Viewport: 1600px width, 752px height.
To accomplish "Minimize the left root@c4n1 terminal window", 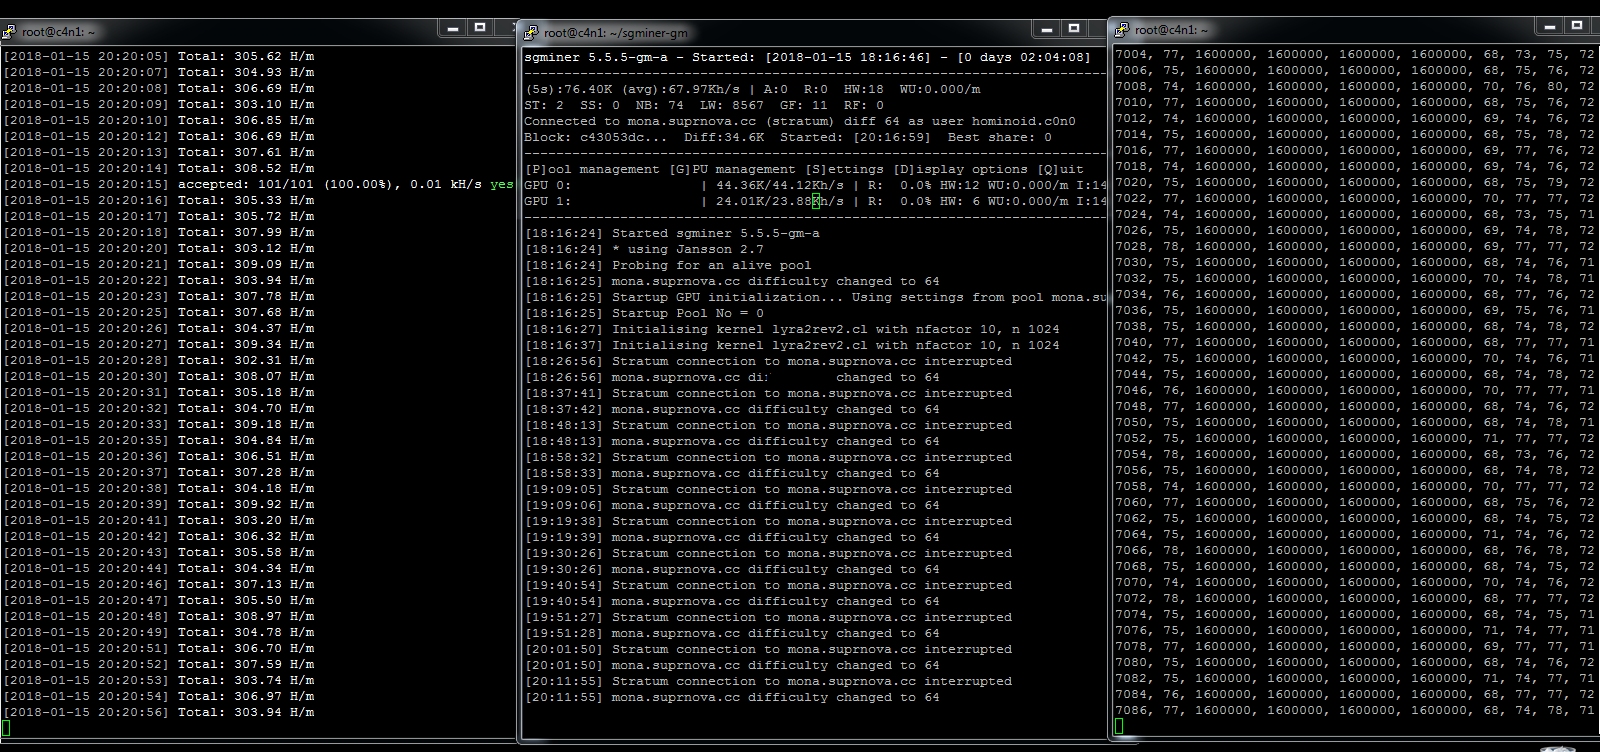I will pos(453,28).
